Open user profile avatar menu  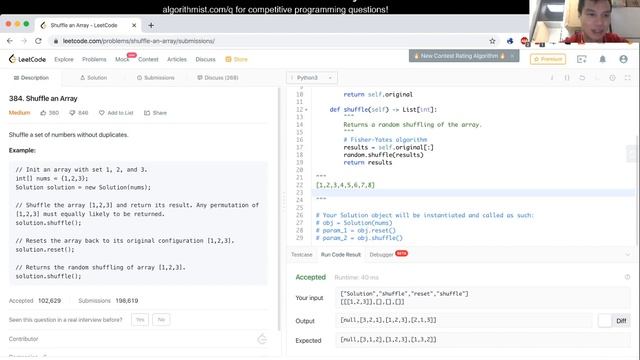click(623, 59)
